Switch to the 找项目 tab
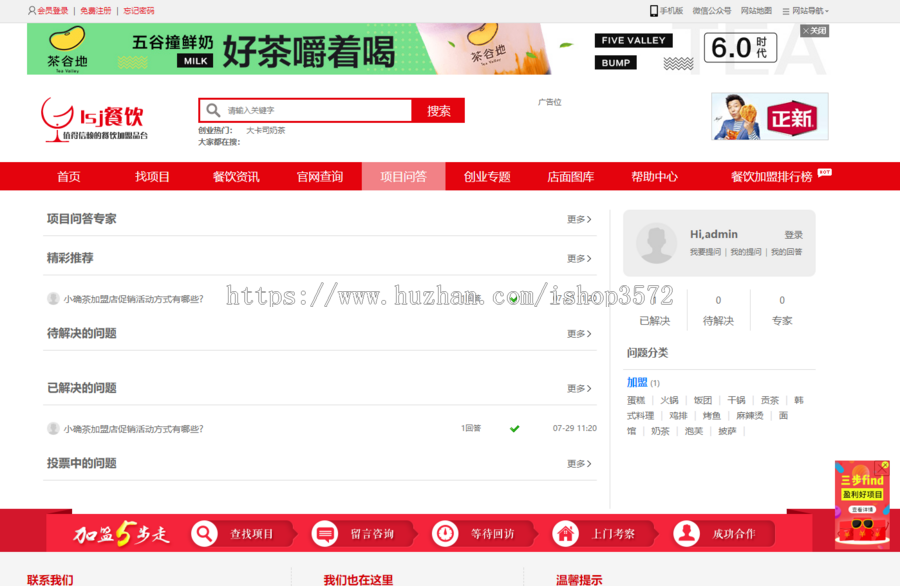 (151, 176)
